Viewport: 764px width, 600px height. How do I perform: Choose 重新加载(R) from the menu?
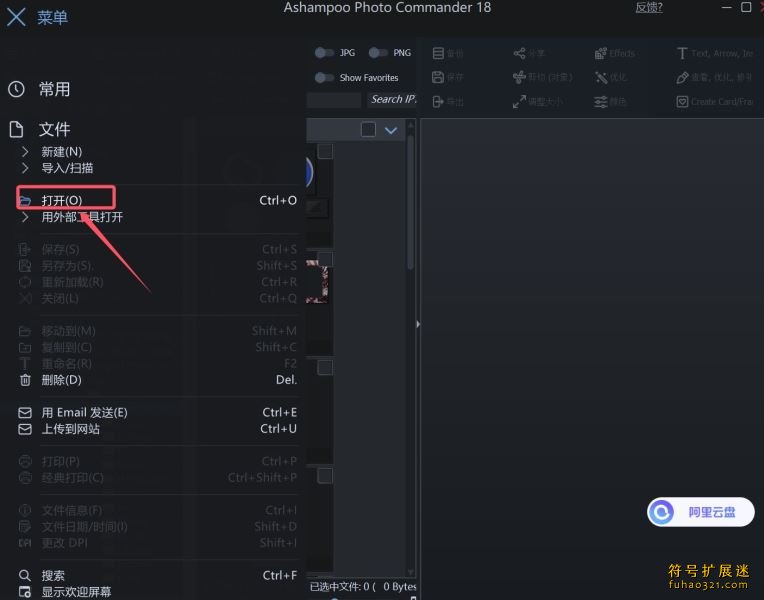[x=157, y=282]
